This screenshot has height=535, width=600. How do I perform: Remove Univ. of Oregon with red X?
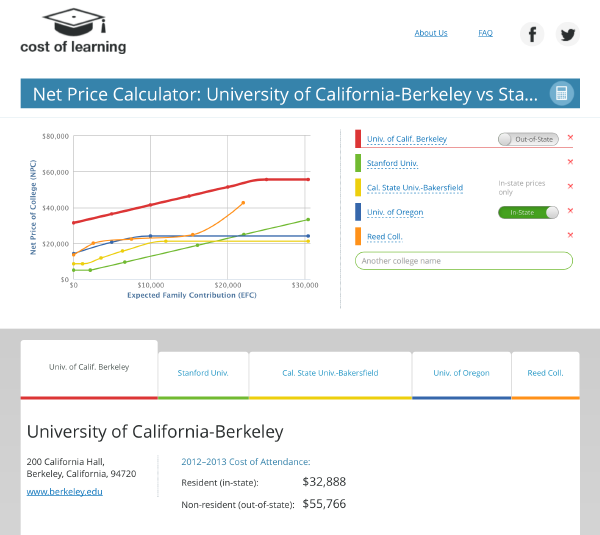point(570,211)
